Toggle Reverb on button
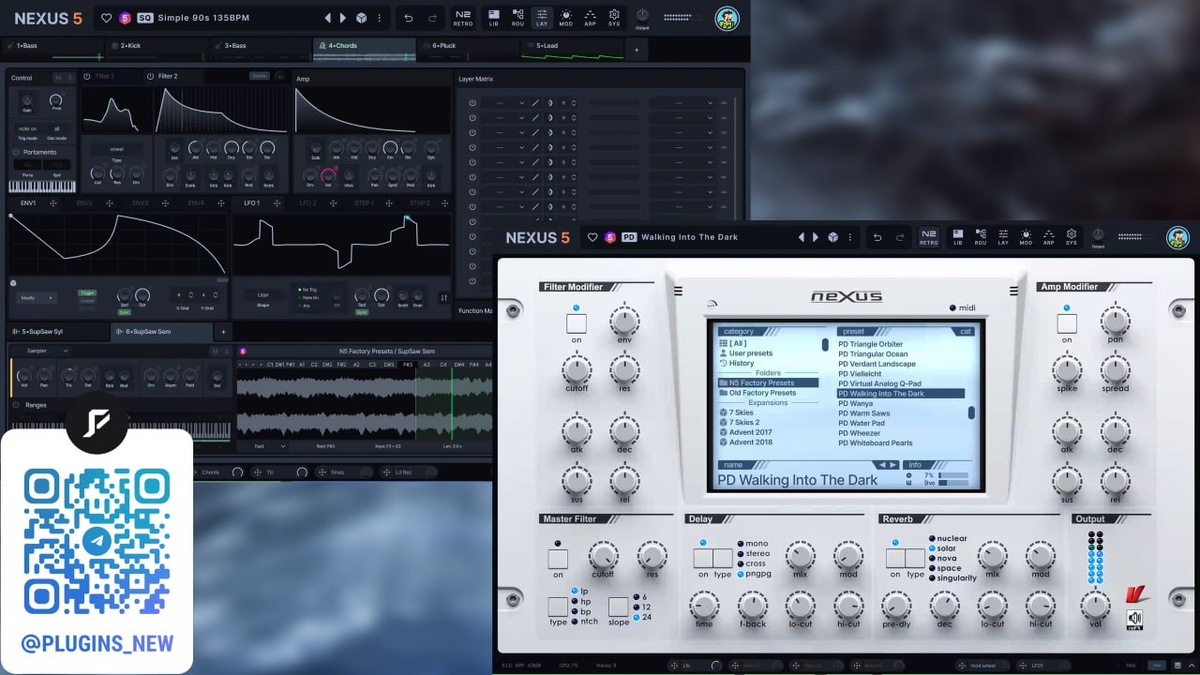1200x675 pixels. click(895, 558)
